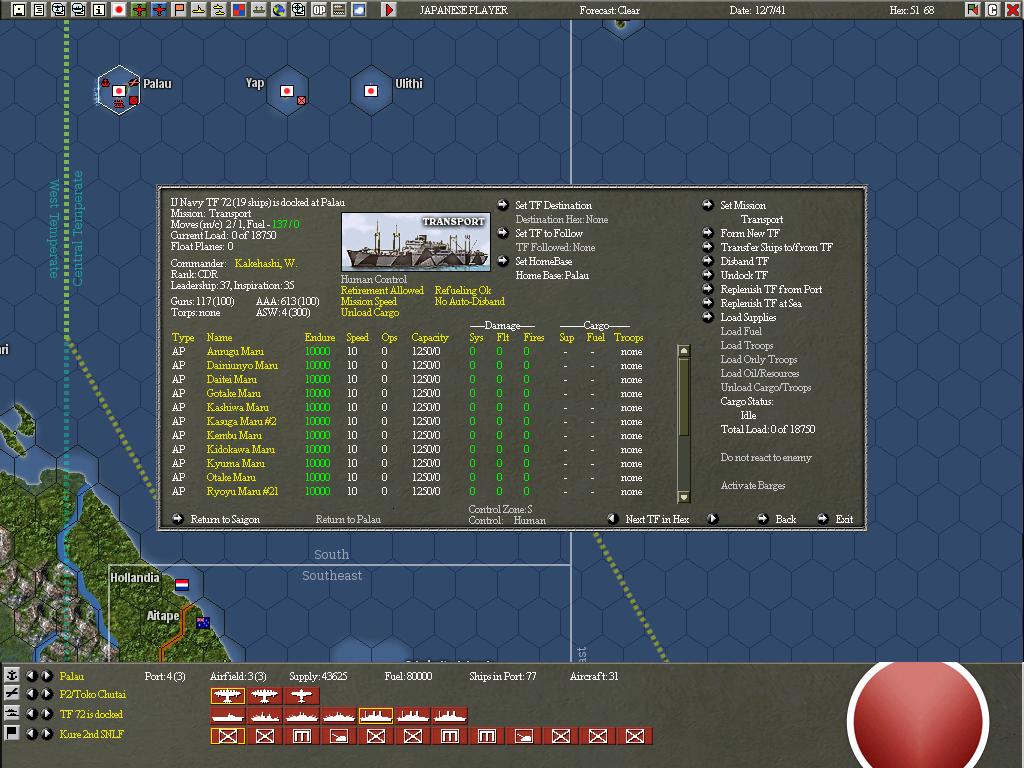Click commander name Kakehashi, W.
The height and width of the screenshot is (768, 1024).
266,263
